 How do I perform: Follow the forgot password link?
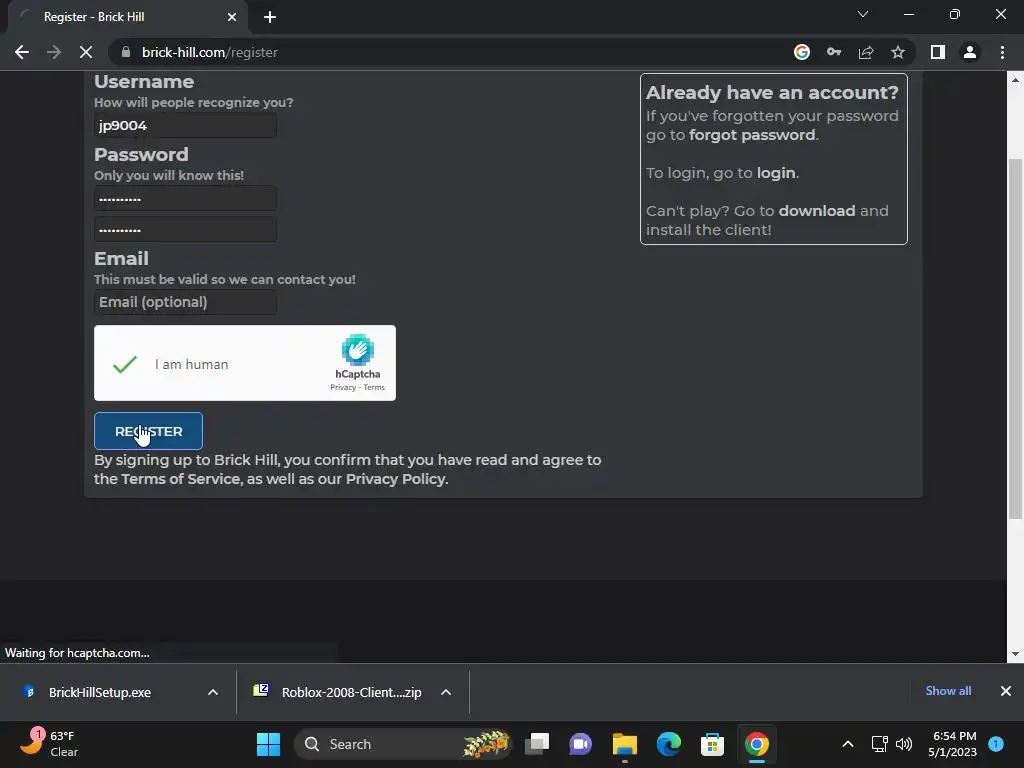[752, 135]
